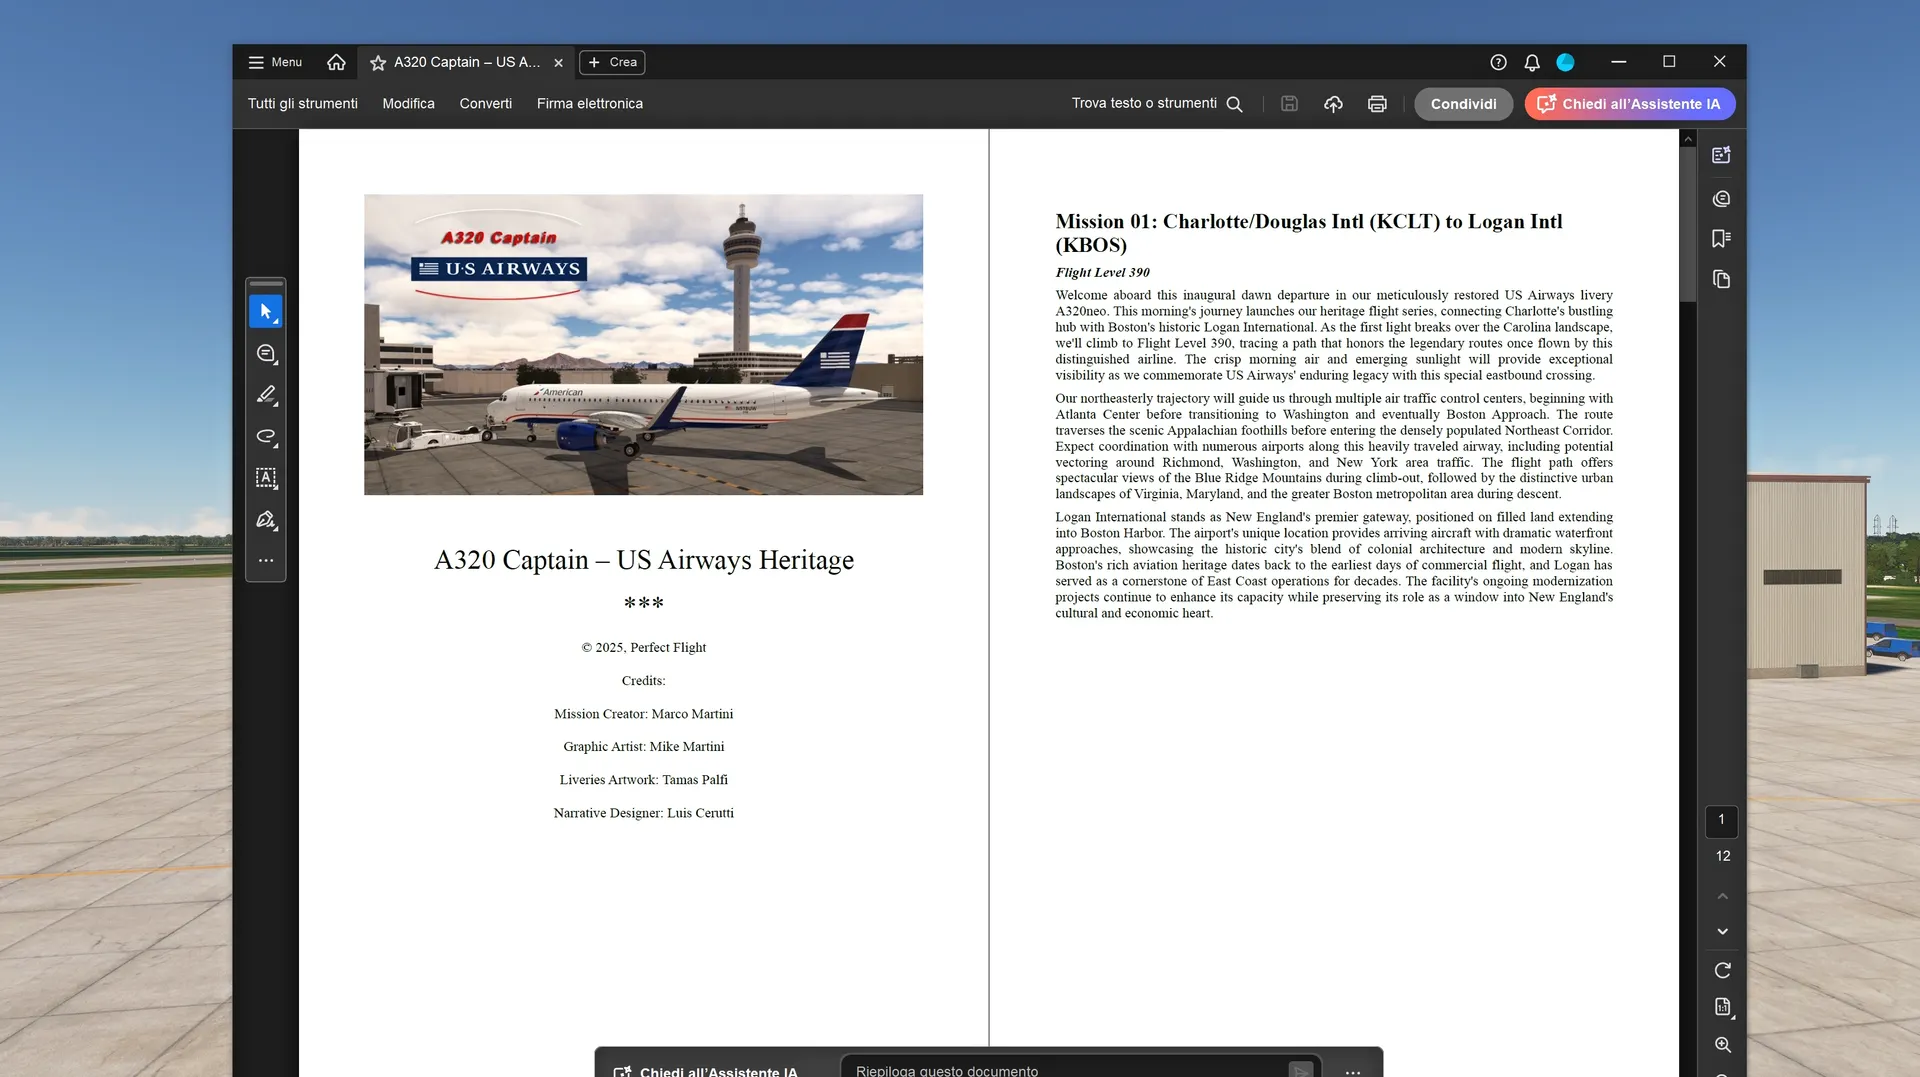Open the bookmarks panel
The height and width of the screenshot is (1077, 1920).
(x=1721, y=238)
